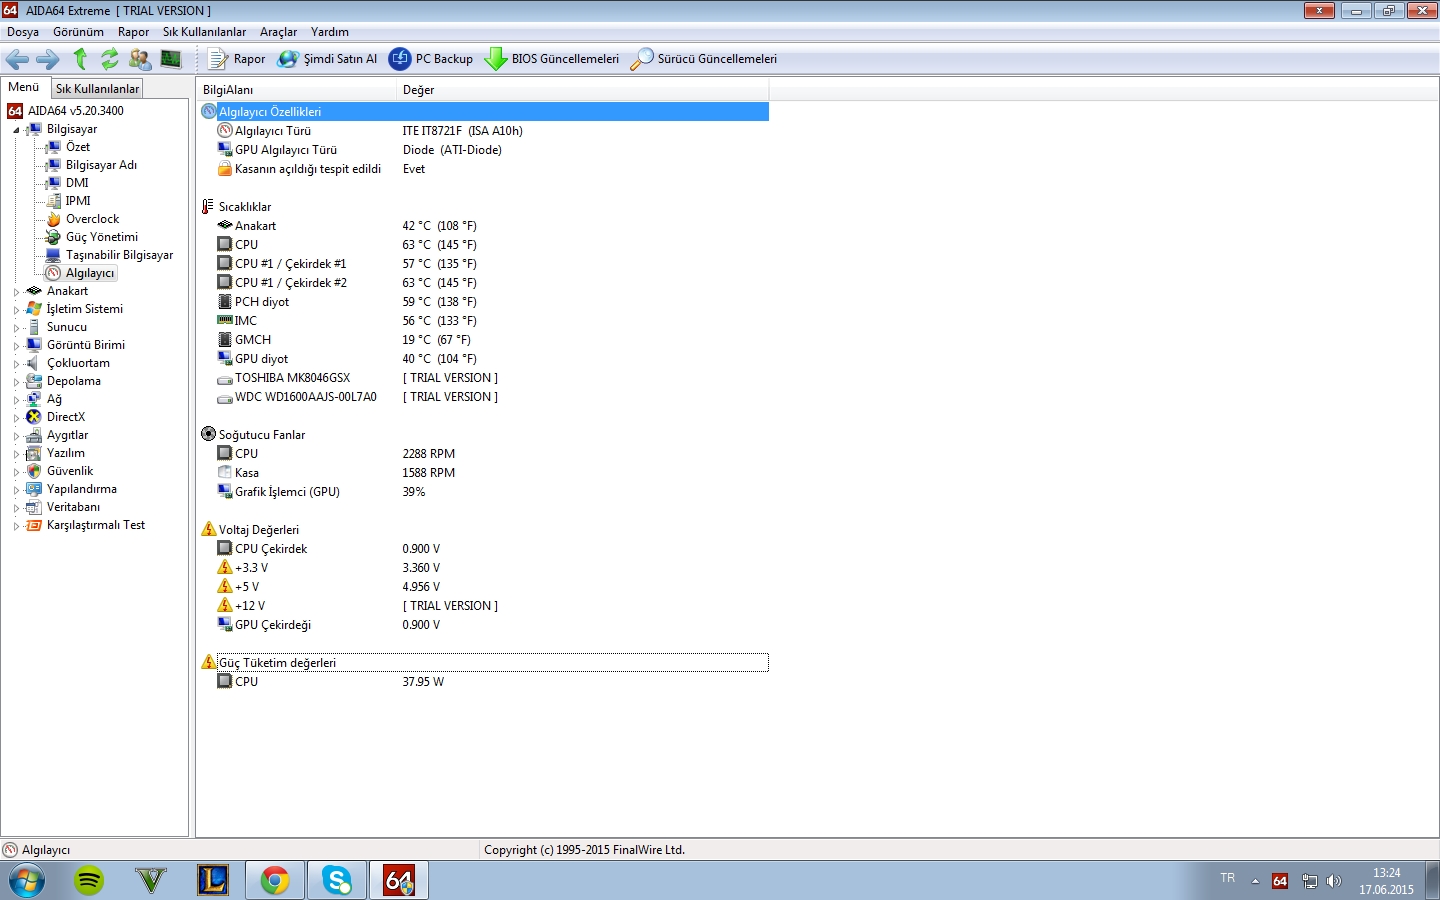Image resolution: width=1440 pixels, height=900 pixels.
Task: Expand the İşletim Sistemi node
Action: coord(16,310)
